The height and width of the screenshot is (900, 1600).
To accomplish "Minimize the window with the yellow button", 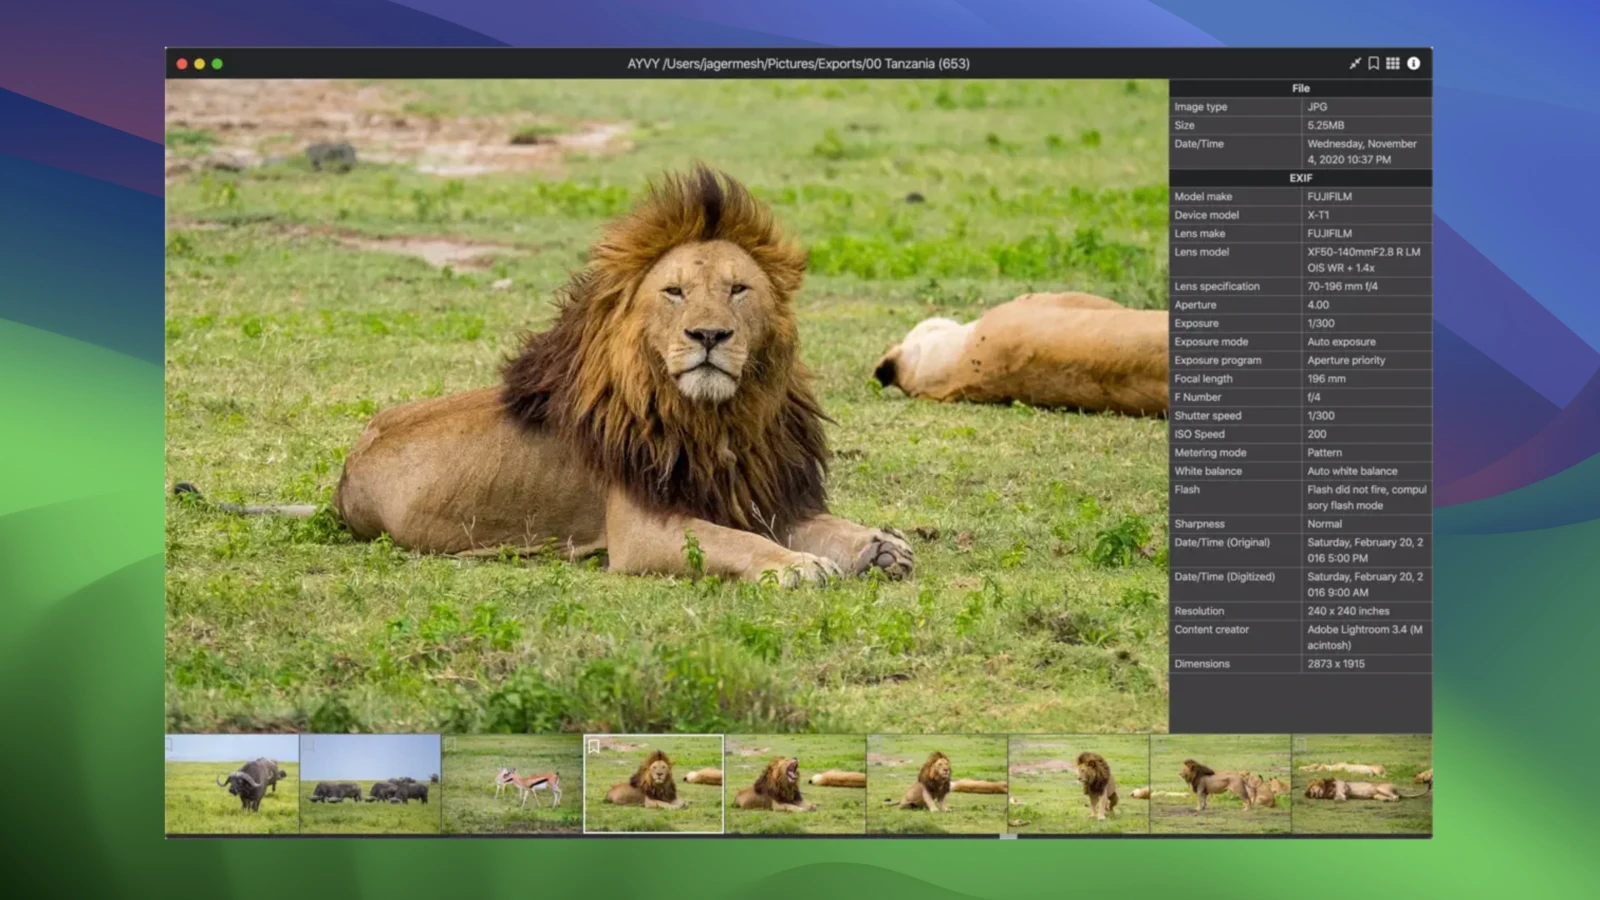I will [x=200, y=64].
